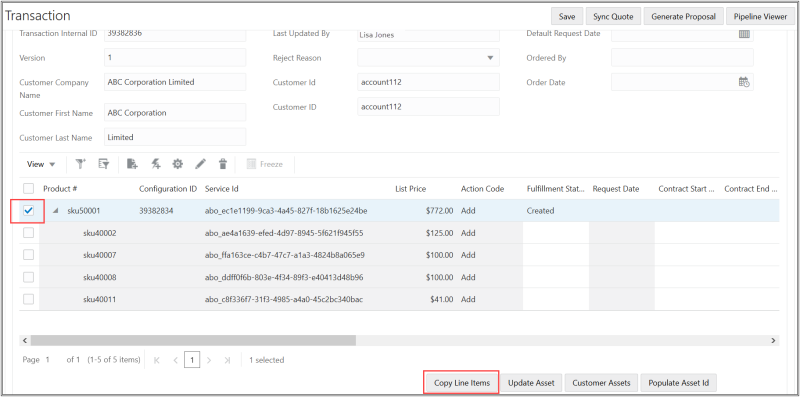Click the Customer Id field with account112

coord(428,82)
